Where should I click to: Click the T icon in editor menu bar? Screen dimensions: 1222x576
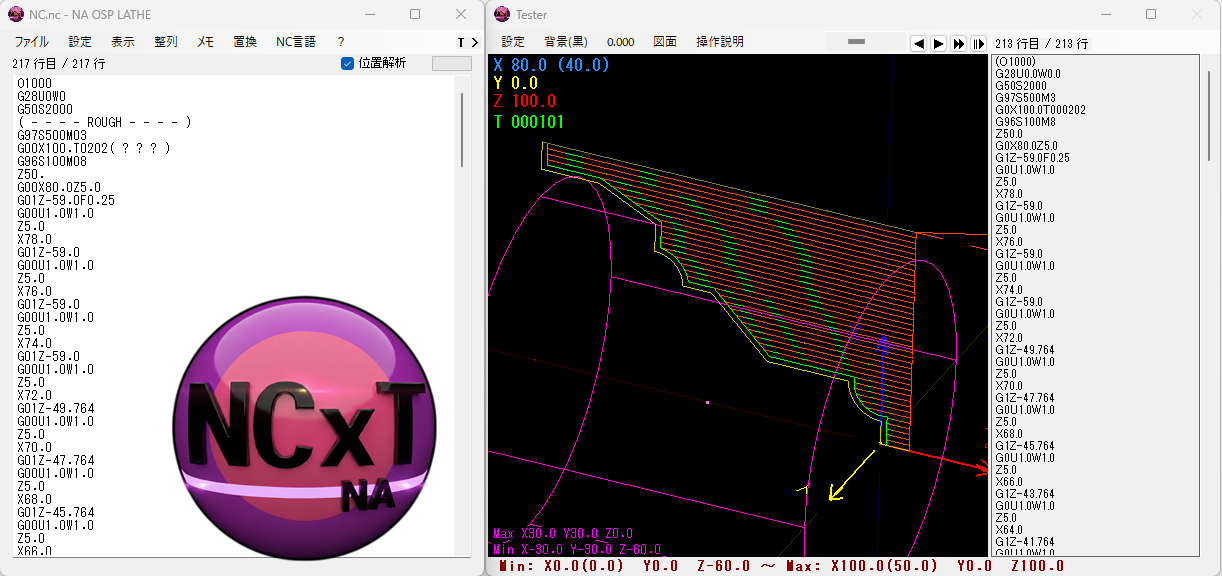460,42
